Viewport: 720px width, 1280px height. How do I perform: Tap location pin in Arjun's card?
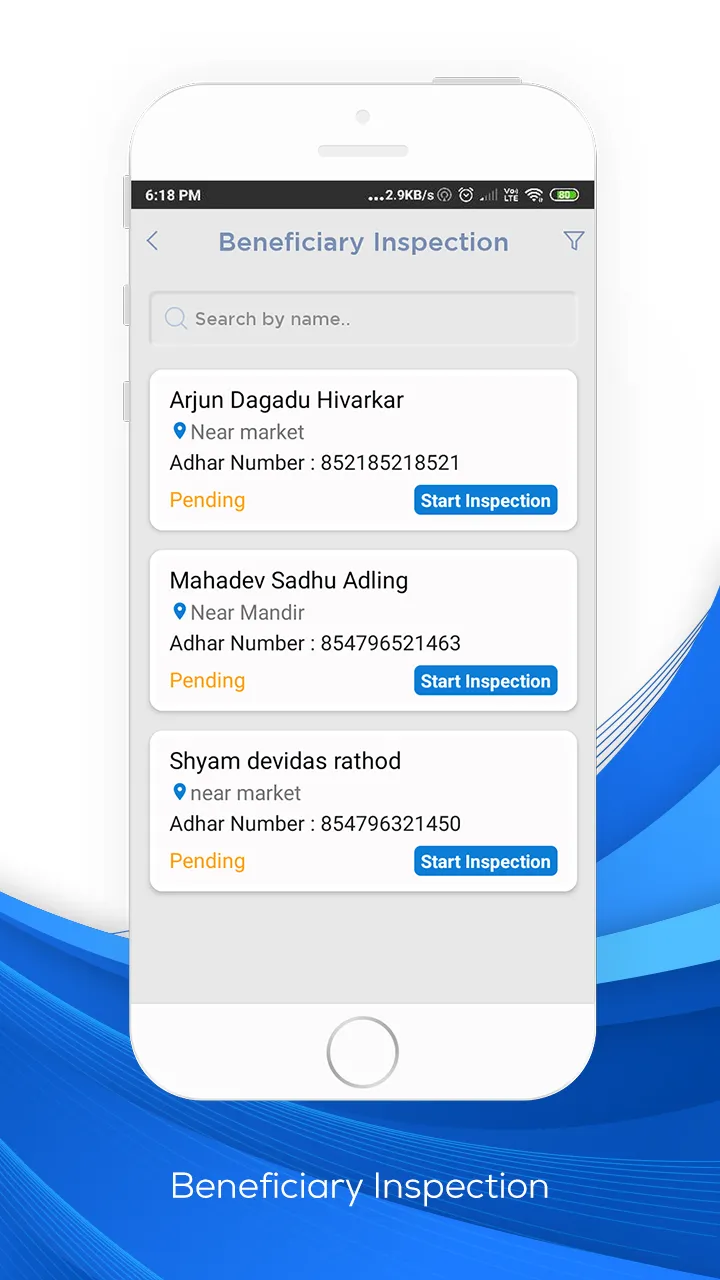point(180,431)
